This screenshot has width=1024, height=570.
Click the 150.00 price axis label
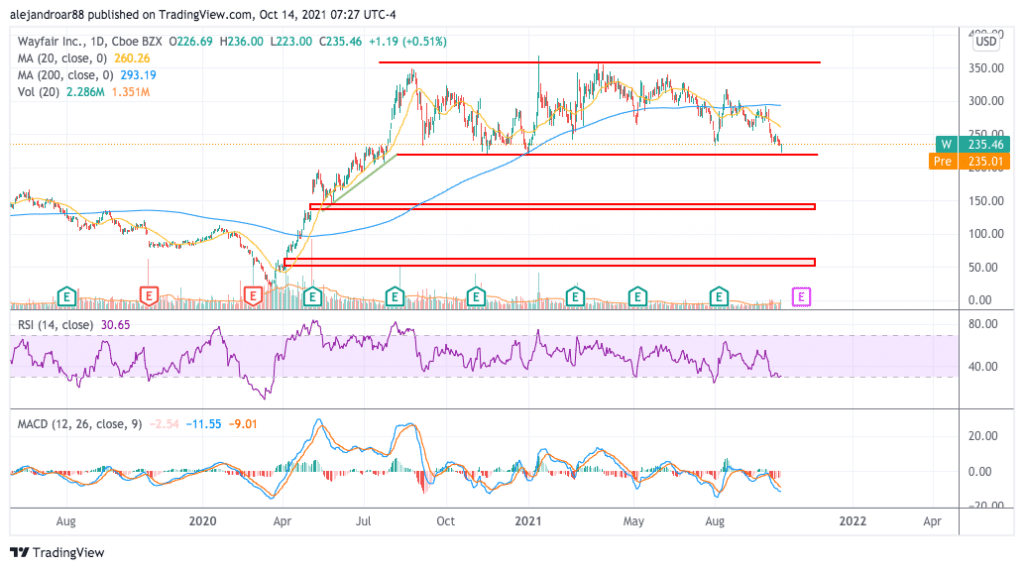click(986, 200)
